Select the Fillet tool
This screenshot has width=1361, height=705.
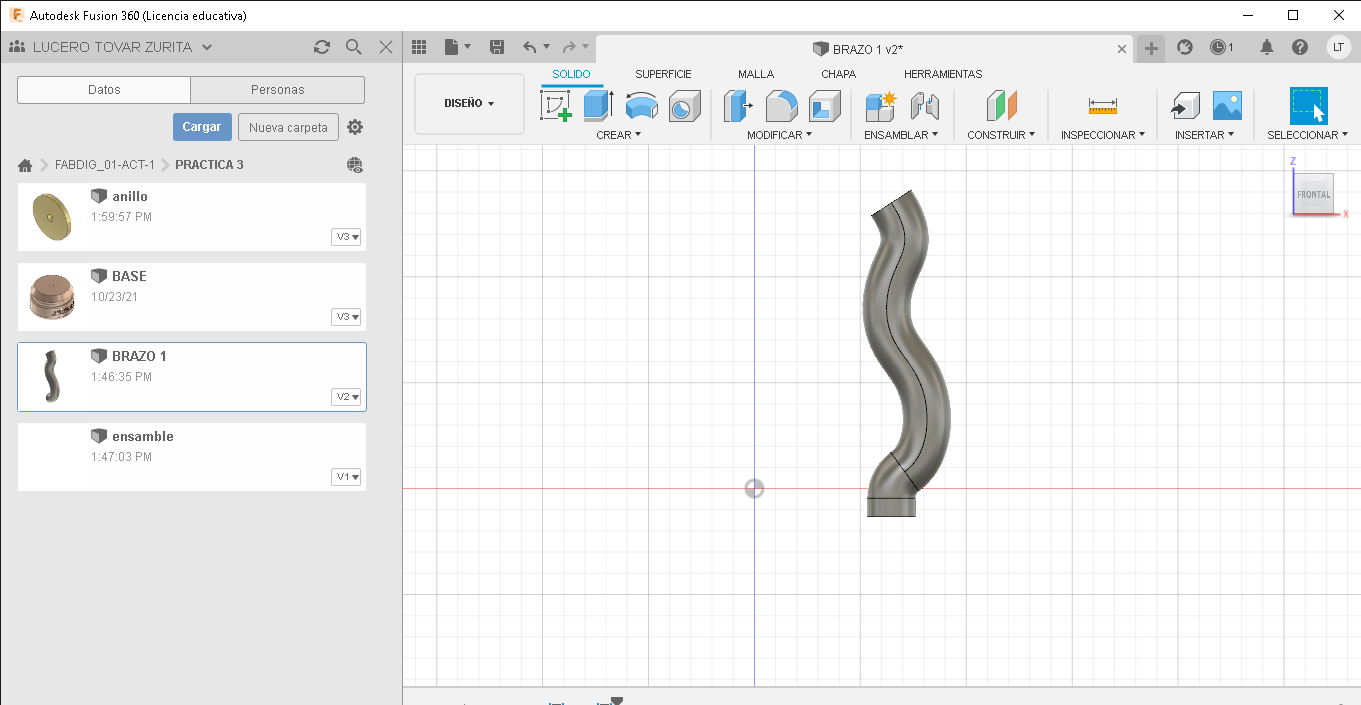(781, 106)
